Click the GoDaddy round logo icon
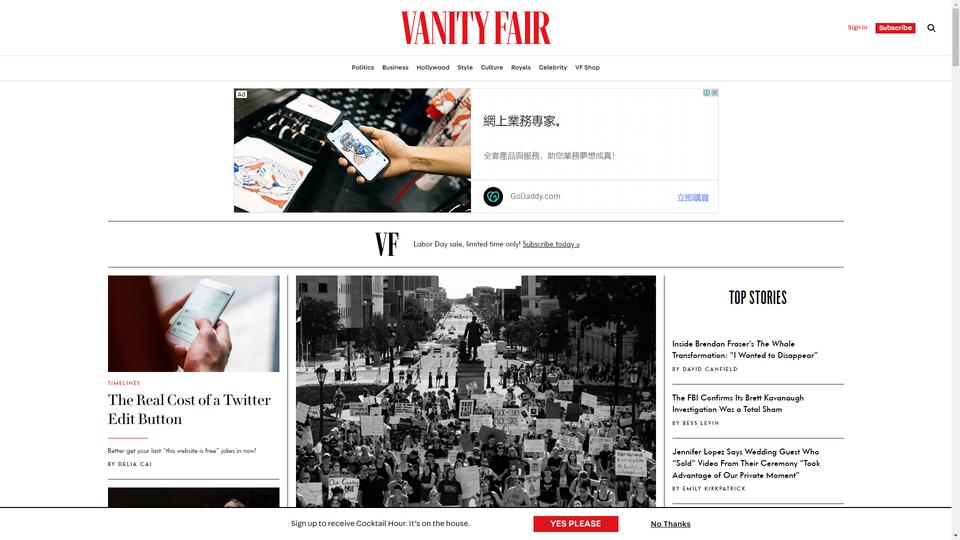This screenshot has height=540, width=960. tap(493, 197)
